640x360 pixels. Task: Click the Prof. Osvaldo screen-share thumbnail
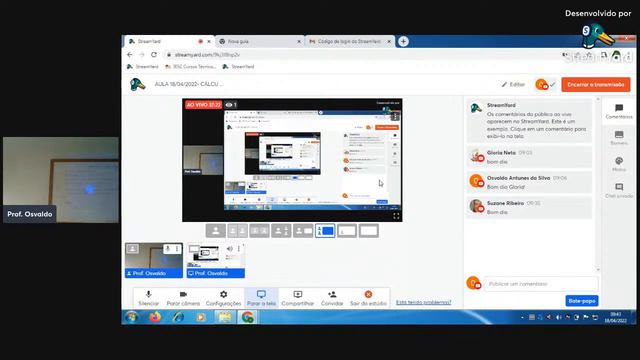pos(216,260)
